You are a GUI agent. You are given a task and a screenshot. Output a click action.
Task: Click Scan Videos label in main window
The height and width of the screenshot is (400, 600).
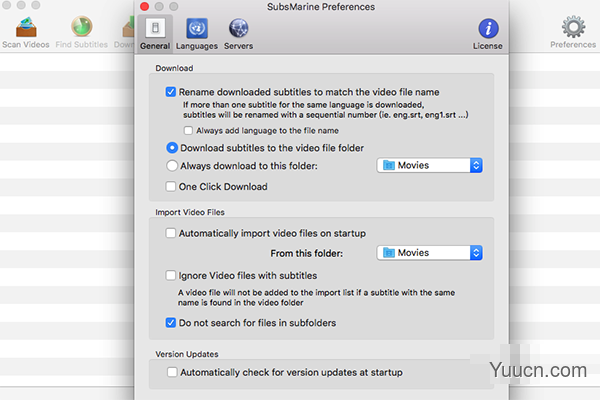point(26,44)
